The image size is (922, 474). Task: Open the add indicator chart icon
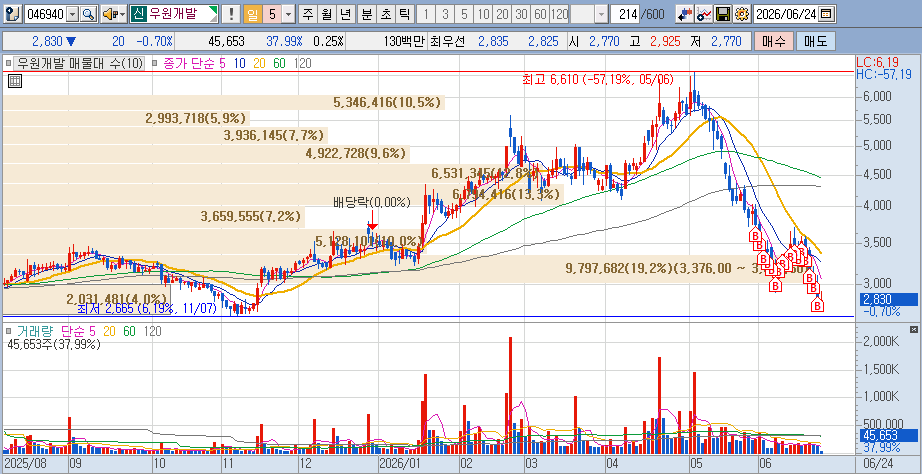tap(704, 14)
